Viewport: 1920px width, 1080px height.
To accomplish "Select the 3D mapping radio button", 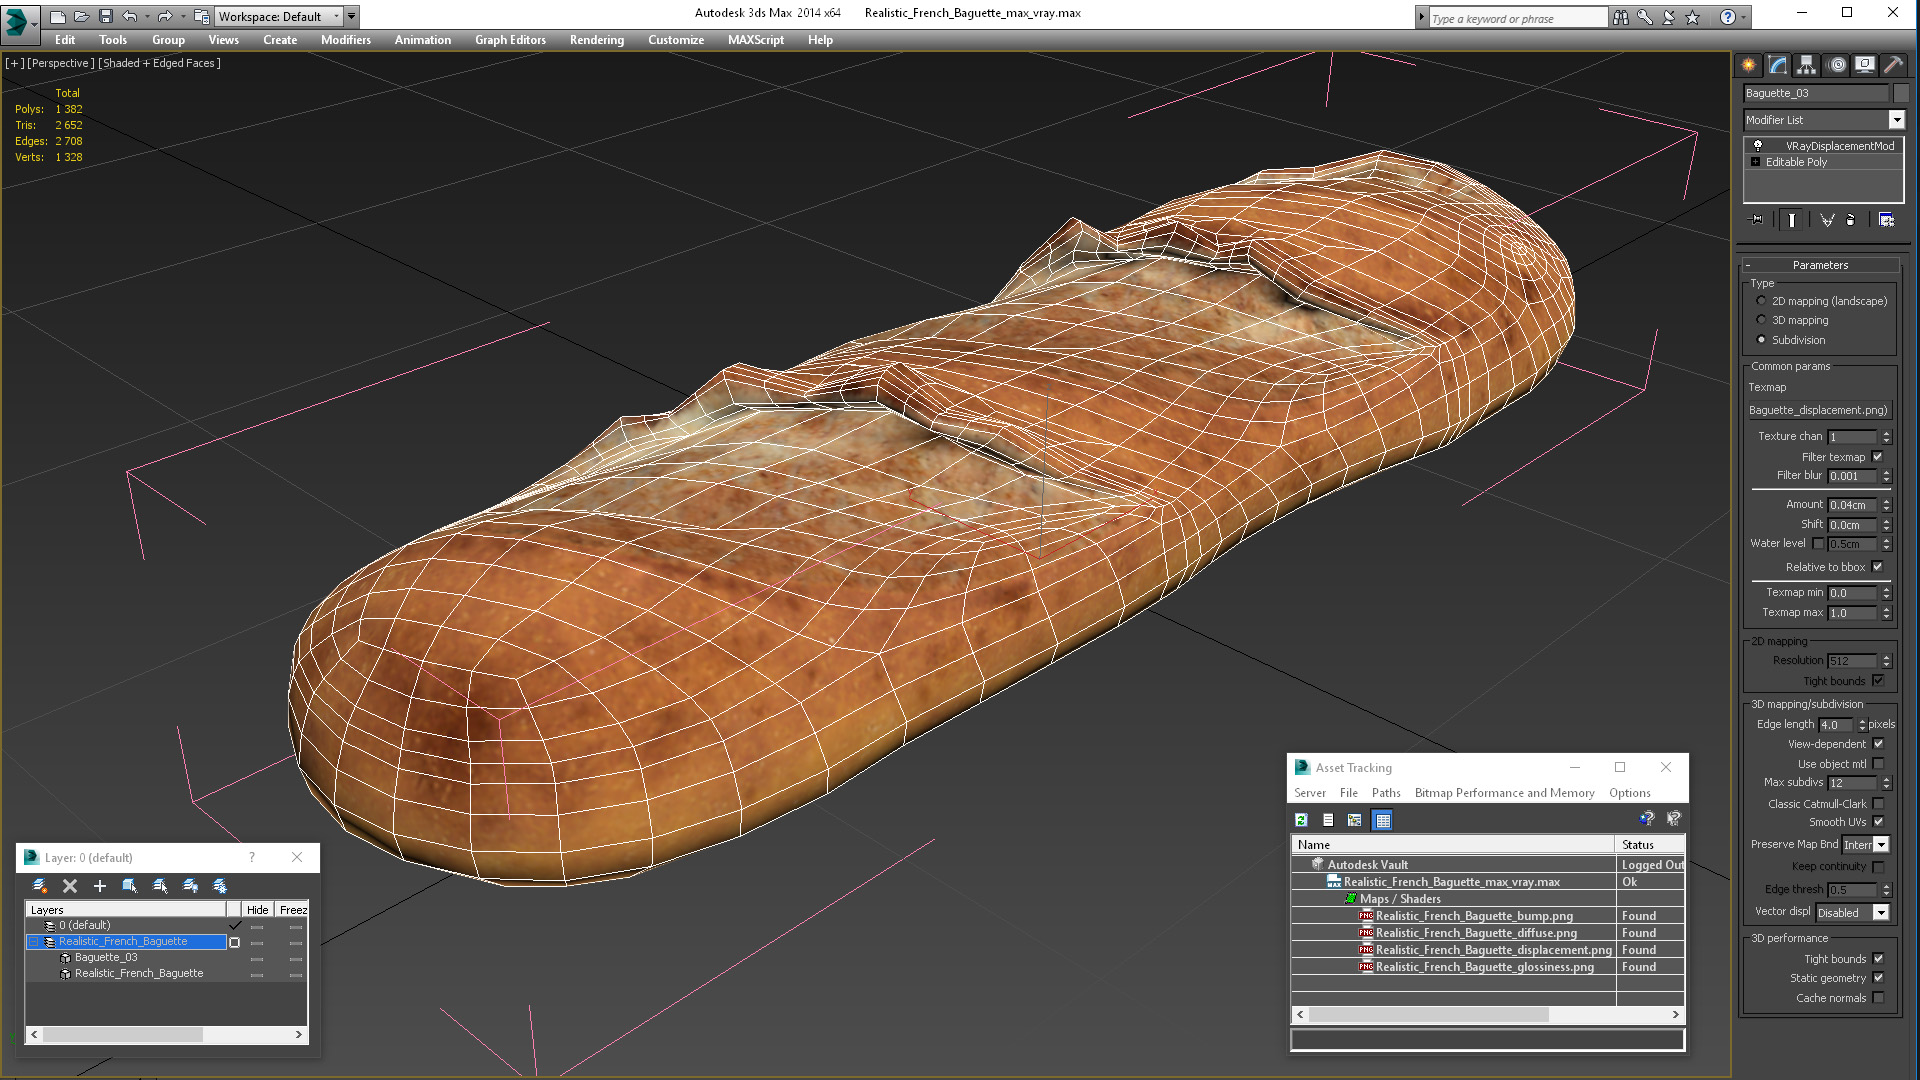I will pyautogui.click(x=1761, y=320).
